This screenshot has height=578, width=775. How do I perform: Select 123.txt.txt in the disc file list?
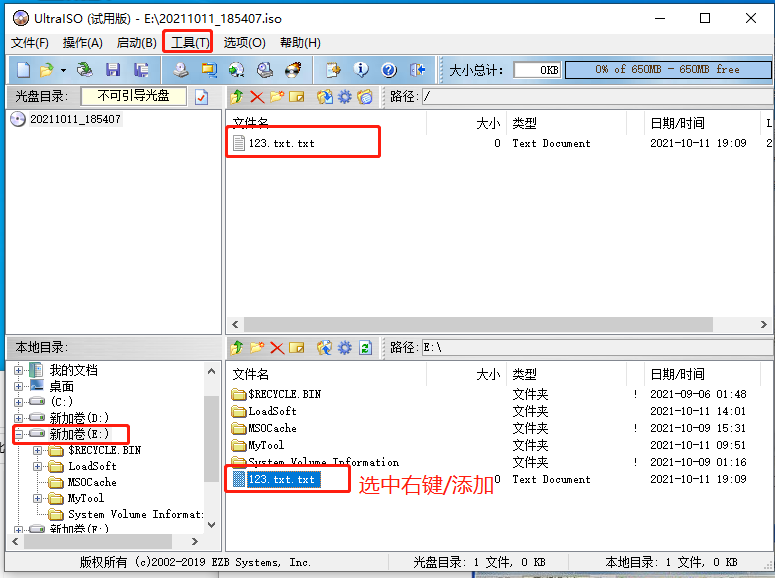point(281,143)
